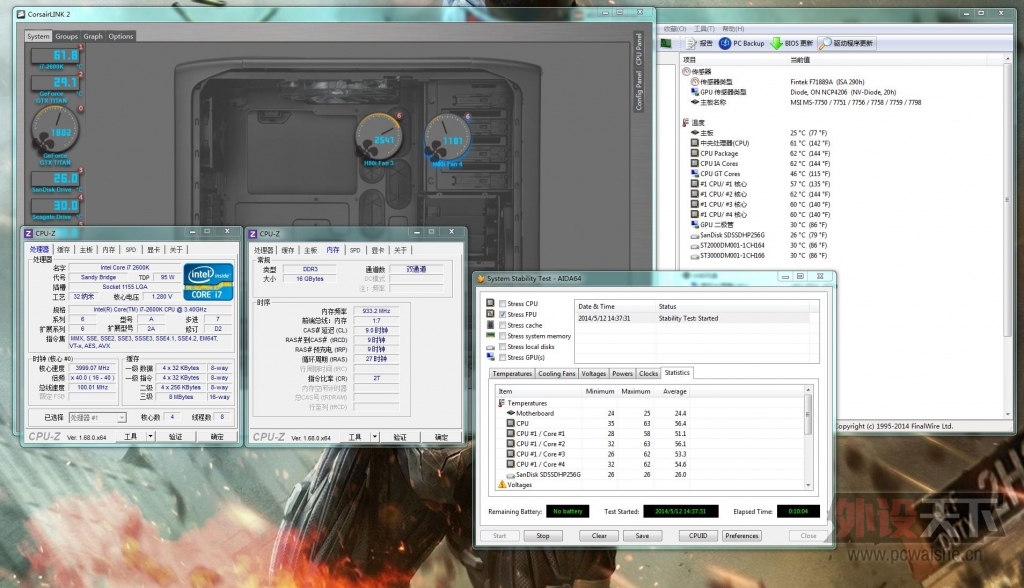Enable the Stress local disks checkbox
The width and height of the screenshot is (1024, 588).
click(503, 347)
